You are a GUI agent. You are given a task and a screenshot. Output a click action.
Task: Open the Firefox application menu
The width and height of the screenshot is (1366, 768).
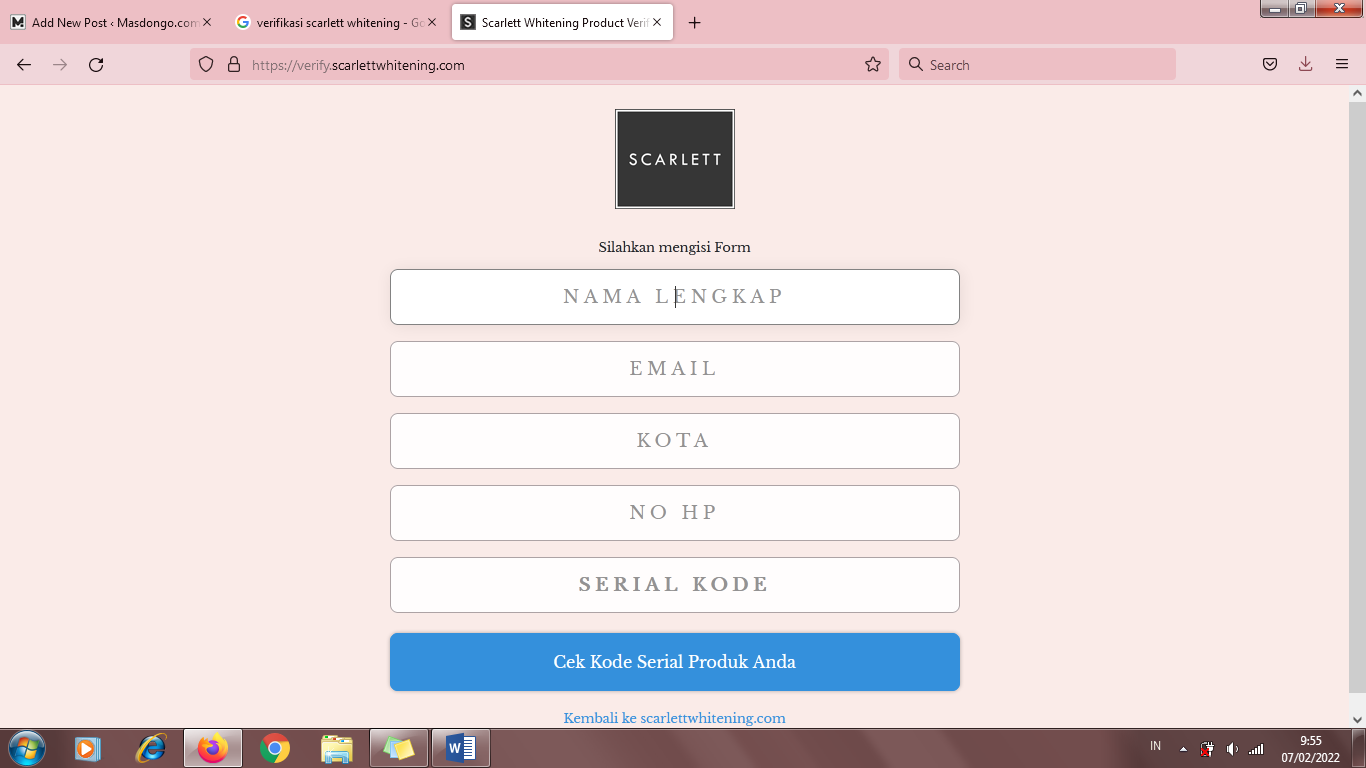(1342, 63)
